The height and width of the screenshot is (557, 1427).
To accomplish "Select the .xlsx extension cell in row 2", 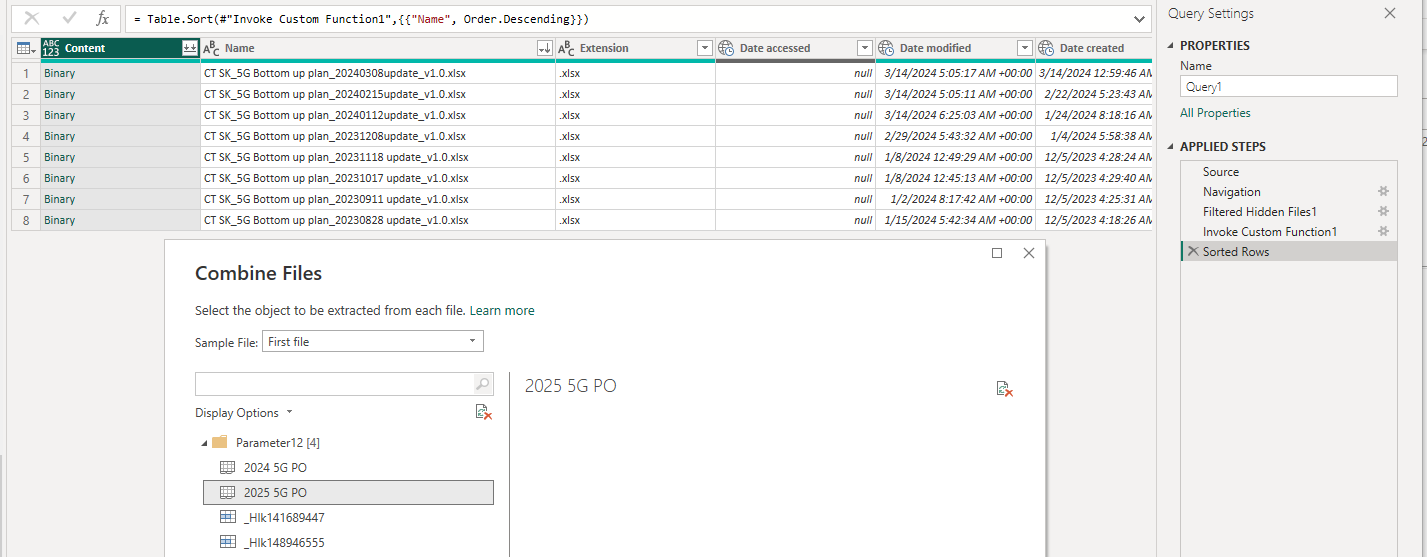I will point(635,94).
